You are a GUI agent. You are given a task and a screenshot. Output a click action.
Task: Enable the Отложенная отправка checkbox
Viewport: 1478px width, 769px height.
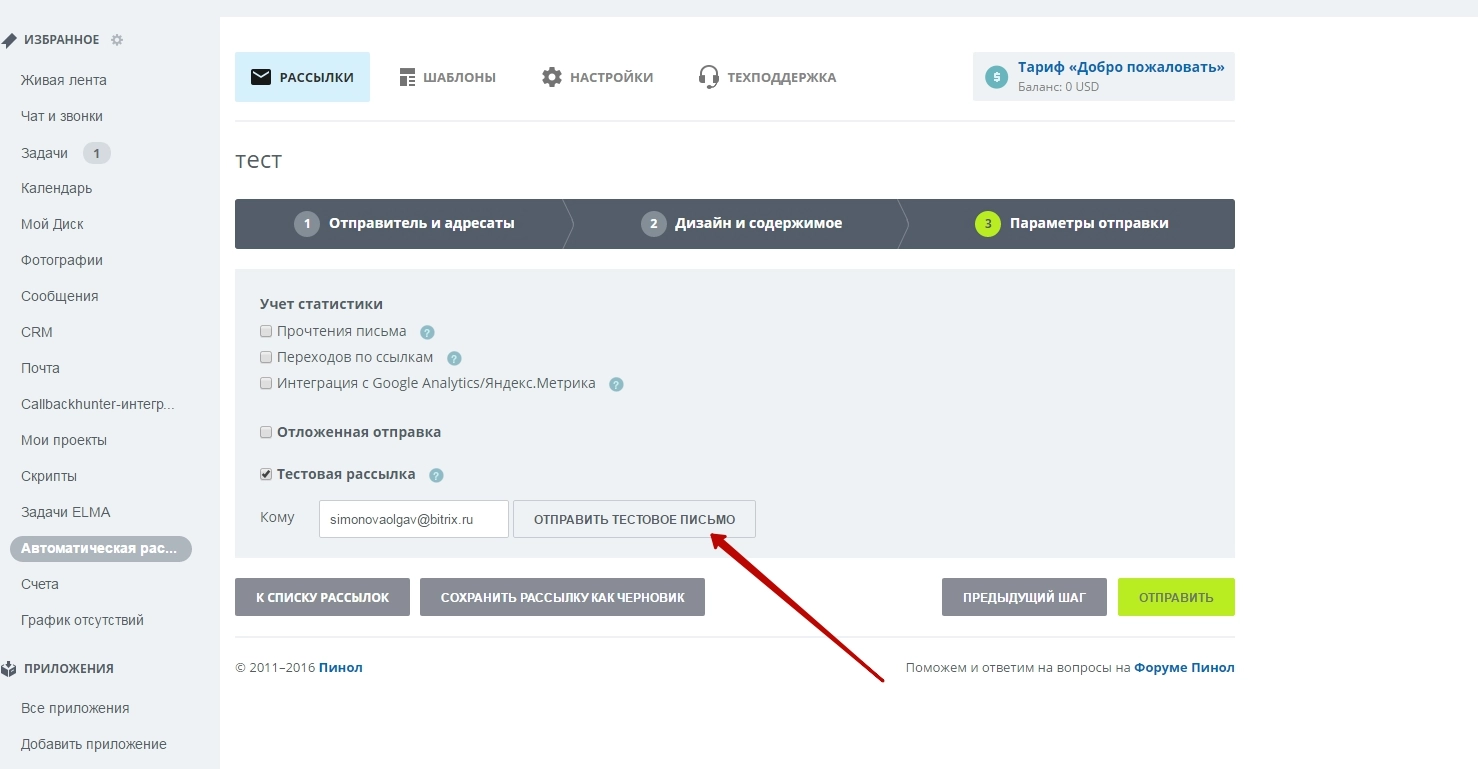pos(266,433)
